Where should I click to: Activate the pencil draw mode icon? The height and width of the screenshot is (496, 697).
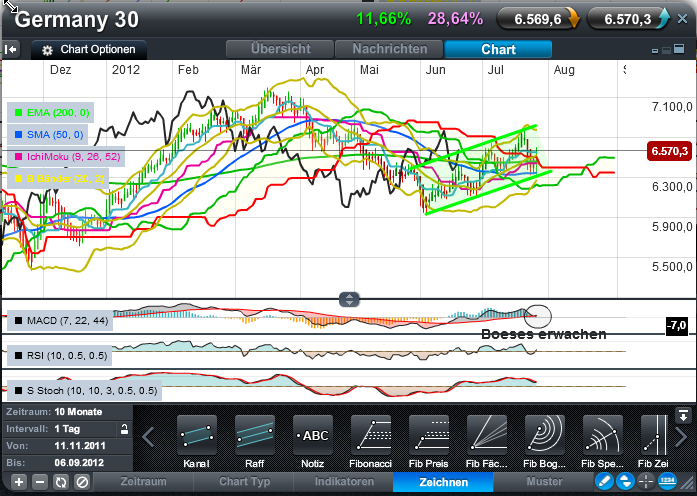click(604, 481)
